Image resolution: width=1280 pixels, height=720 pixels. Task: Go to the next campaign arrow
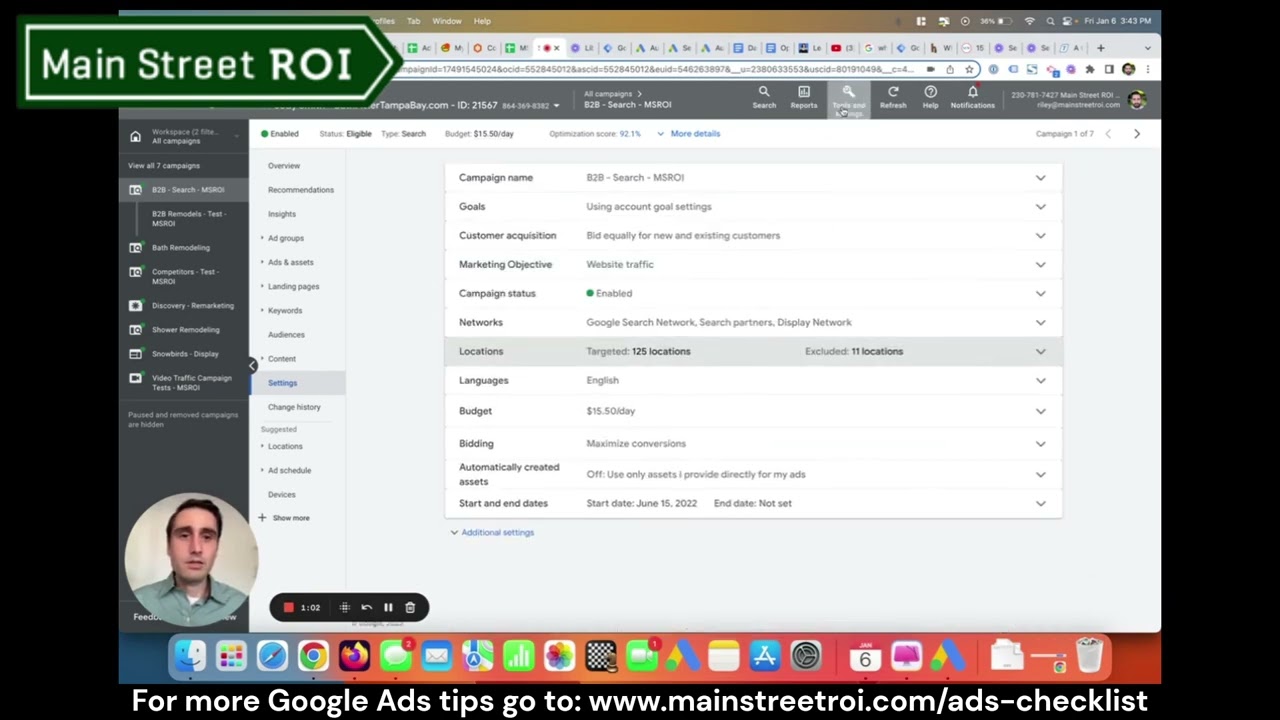coord(1136,134)
